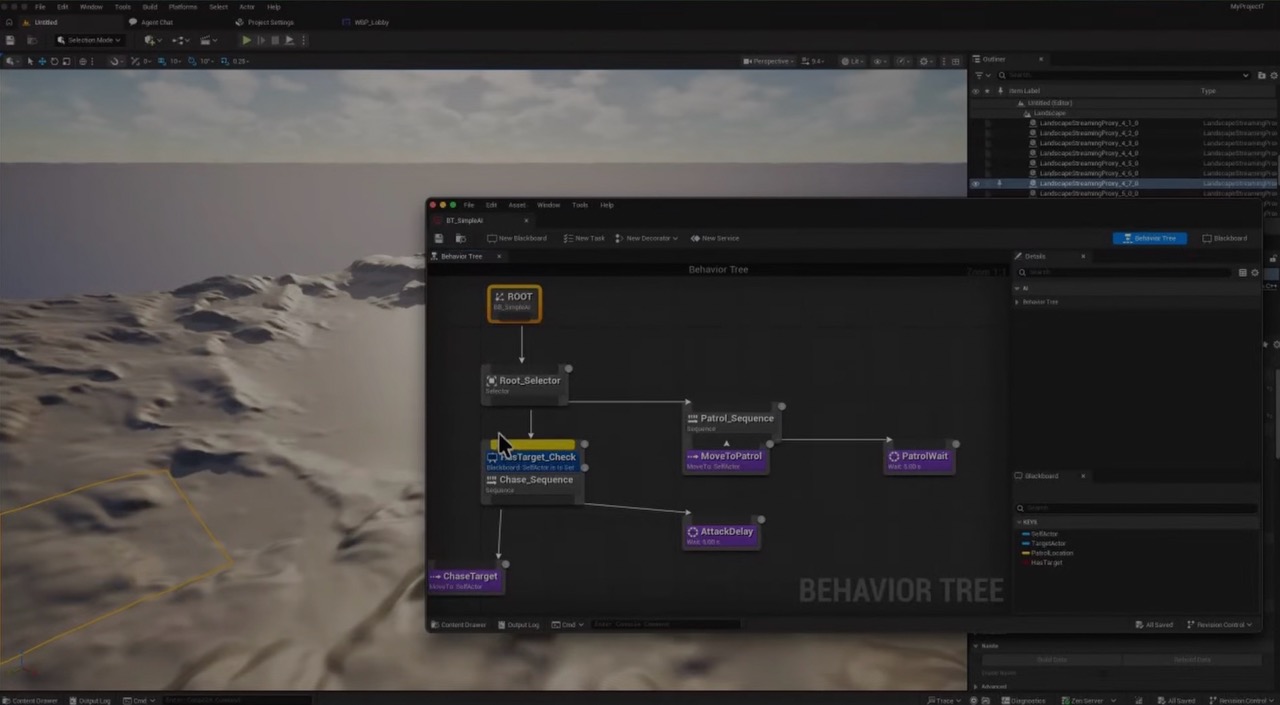Open the New Decorator dropdown
Screen dimensions: 1280x705
pyautogui.click(x=647, y=238)
